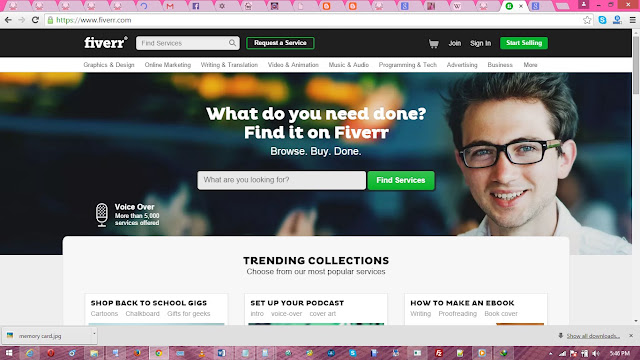Open Internet Explorer from taskbar
Image resolution: width=640 pixels, height=360 pixels.
coord(29,353)
